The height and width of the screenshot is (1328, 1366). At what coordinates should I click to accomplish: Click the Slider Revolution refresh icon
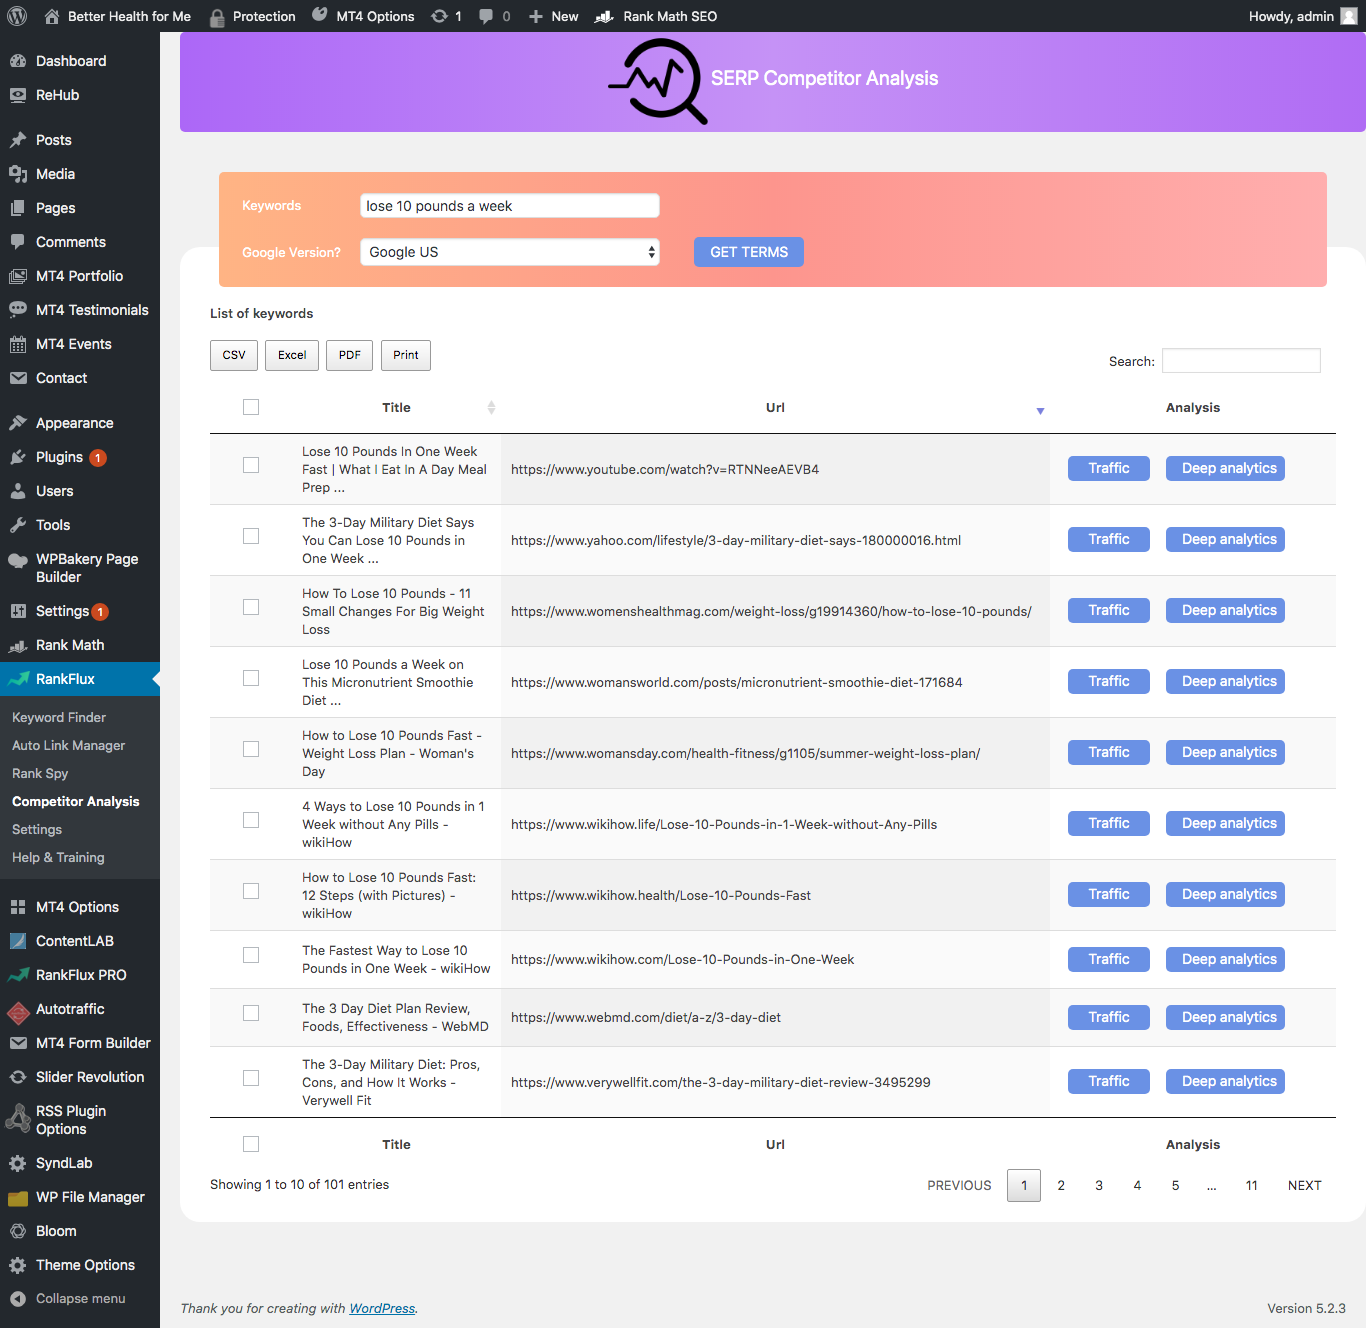point(18,1077)
